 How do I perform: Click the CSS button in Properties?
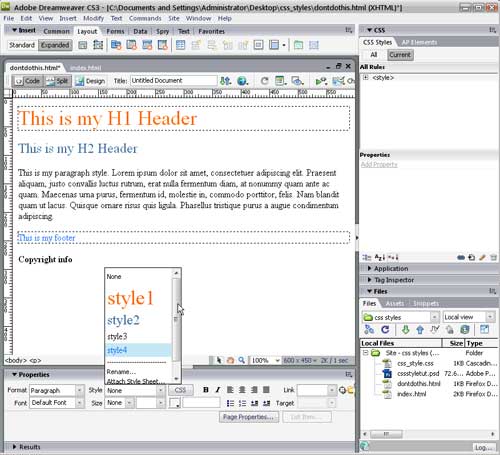pyautogui.click(x=180, y=390)
